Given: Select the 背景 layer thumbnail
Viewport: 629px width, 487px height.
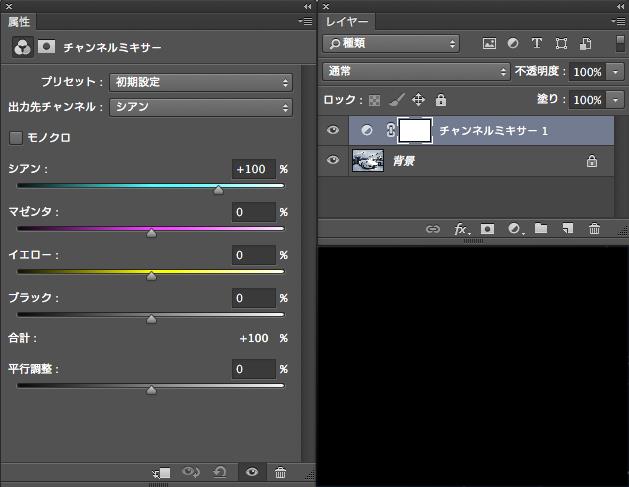Looking at the screenshot, I should [368, 160].
